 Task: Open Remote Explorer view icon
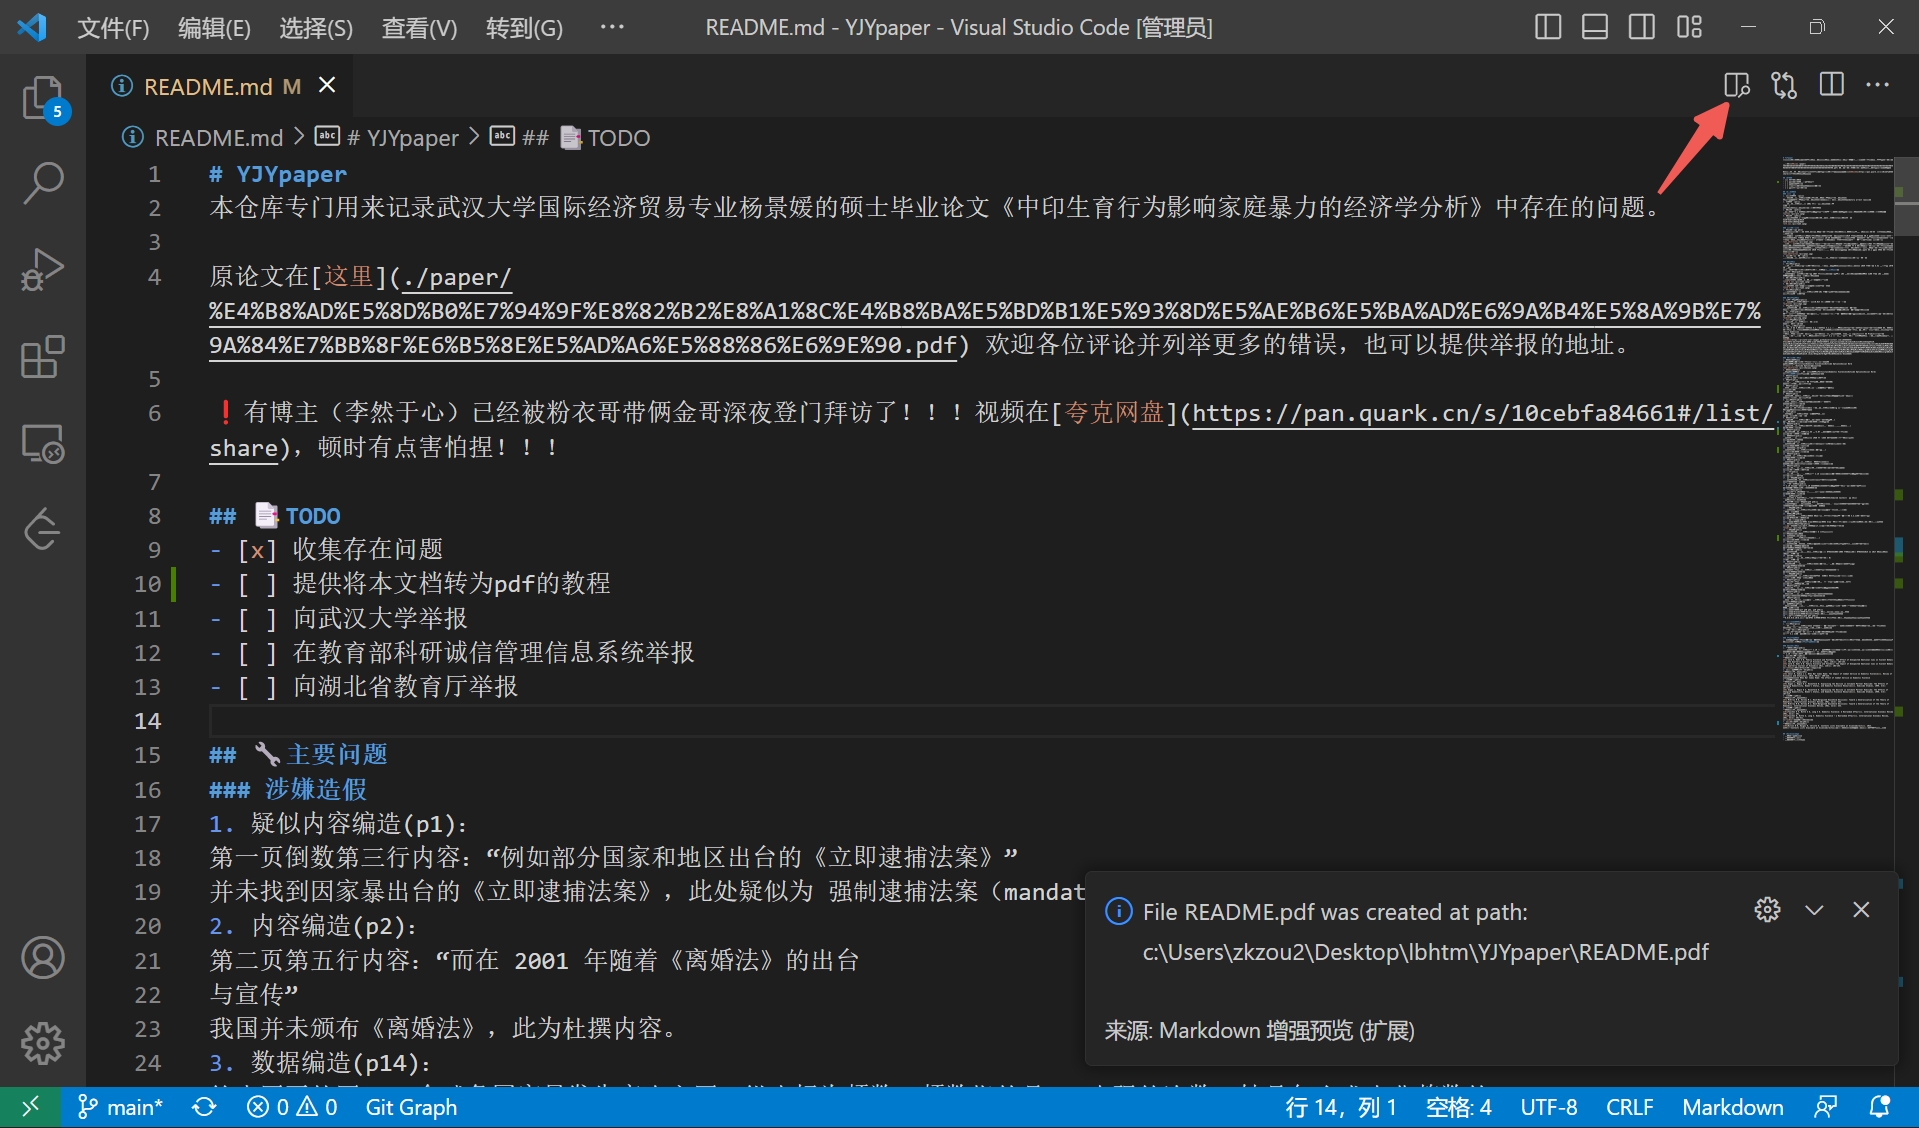[x=43, y=442]
